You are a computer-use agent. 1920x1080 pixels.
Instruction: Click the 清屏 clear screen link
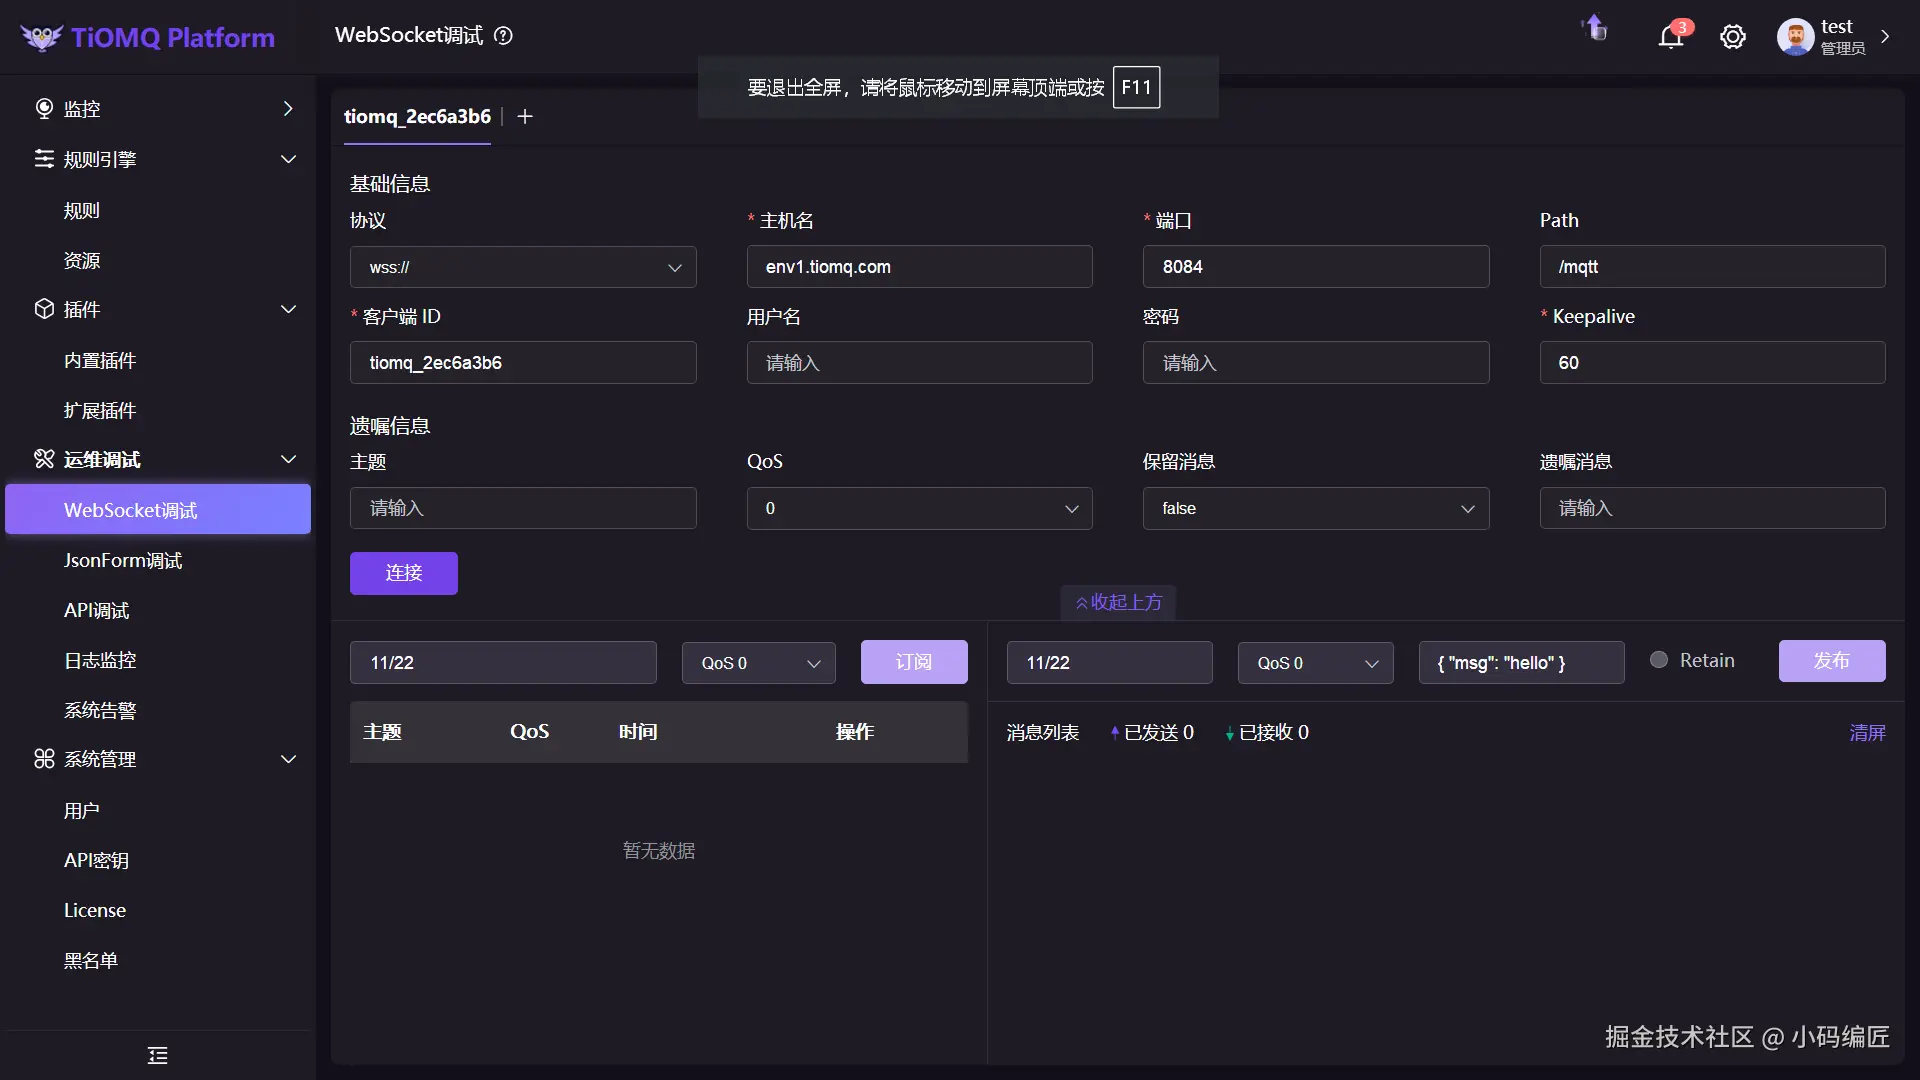coord(1867,732)
